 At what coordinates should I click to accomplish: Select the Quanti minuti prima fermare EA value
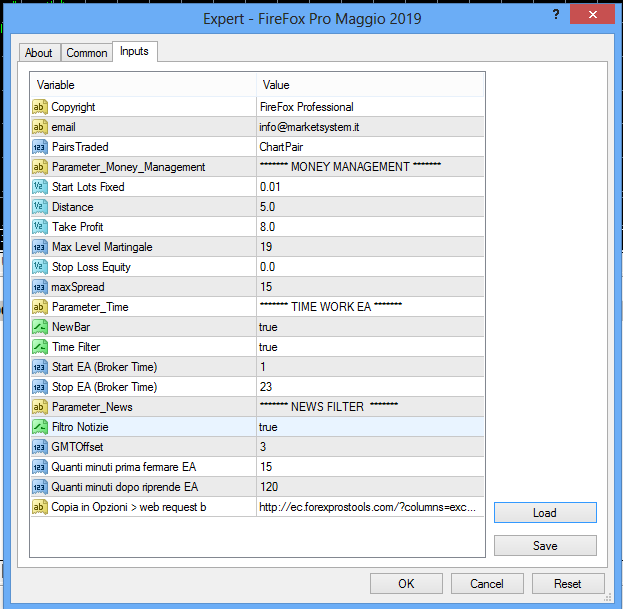(370, 467)
